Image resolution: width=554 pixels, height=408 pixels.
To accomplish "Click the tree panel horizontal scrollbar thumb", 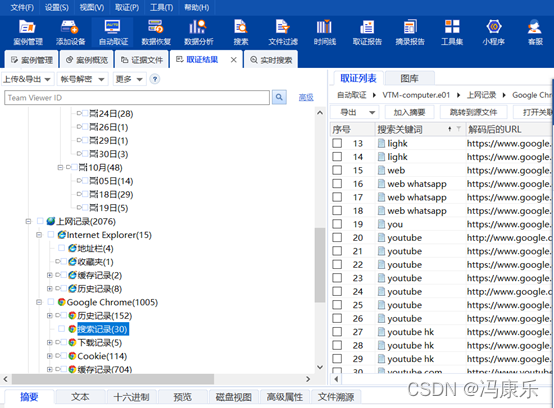I will (113, 379).
